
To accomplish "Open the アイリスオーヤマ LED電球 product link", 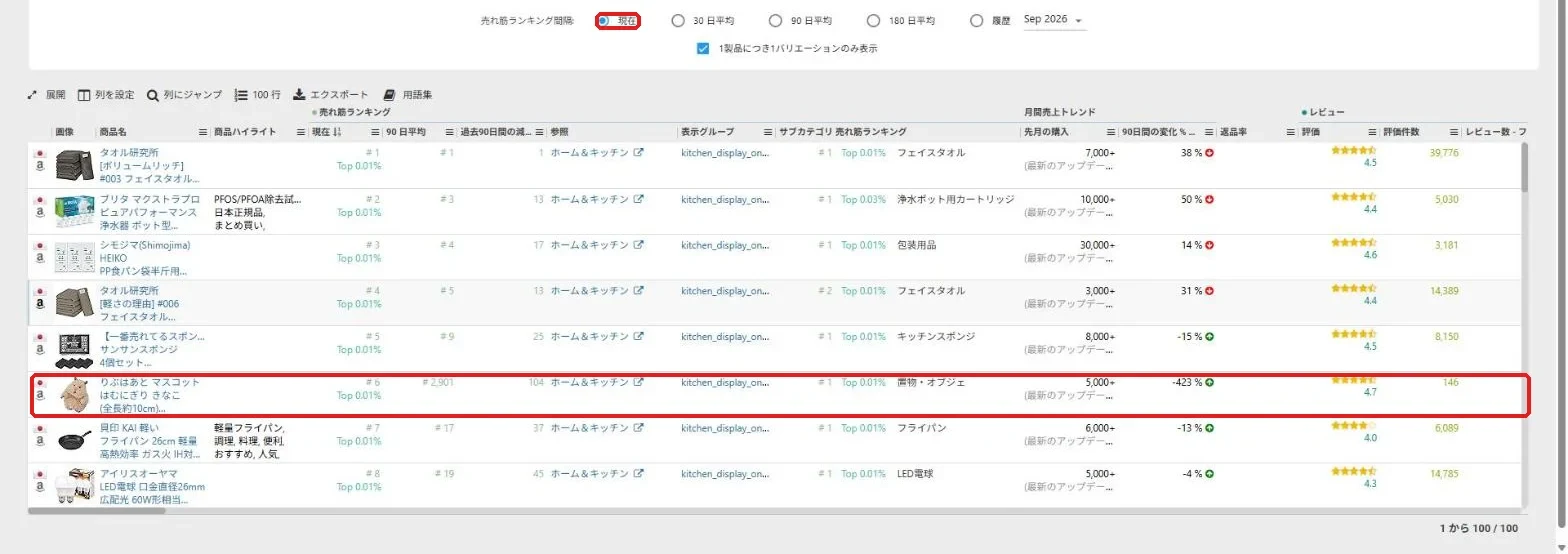I will (152, 487).
